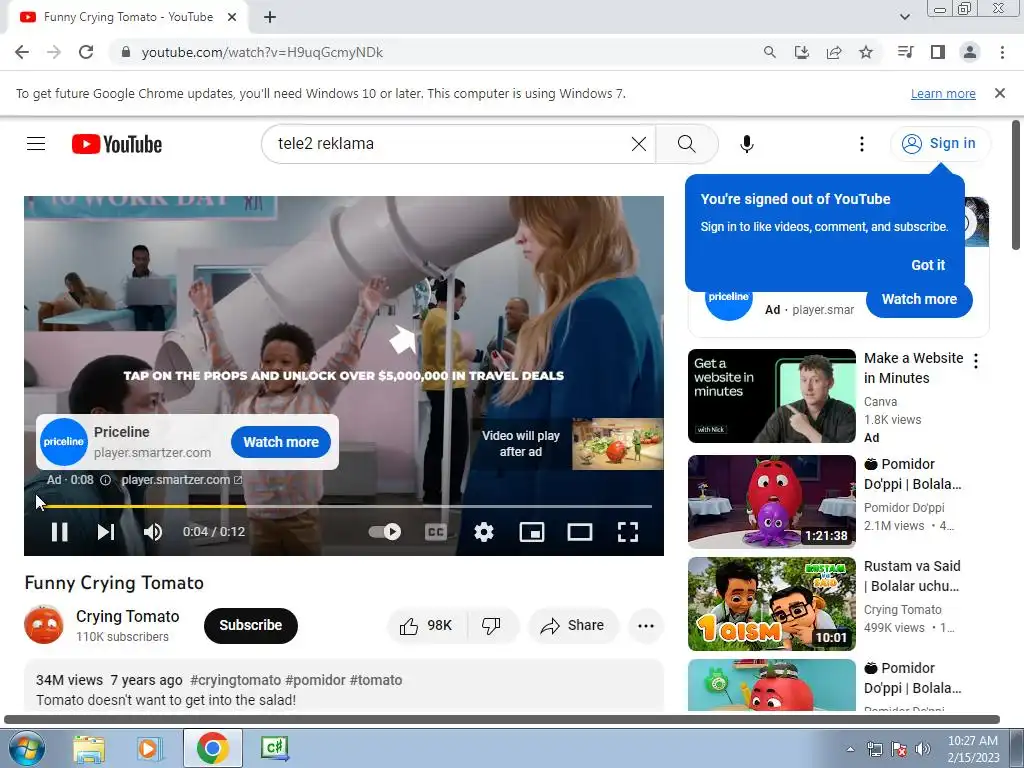1024x768 pixels.
Task: Click install/download page icon in address bar
Action: tap(801, 52)
